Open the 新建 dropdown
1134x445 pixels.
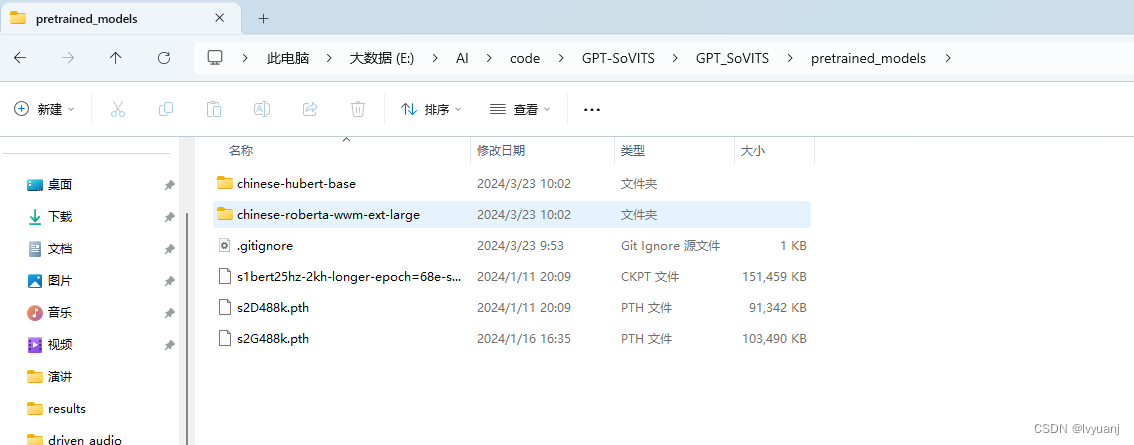point(44,109)
